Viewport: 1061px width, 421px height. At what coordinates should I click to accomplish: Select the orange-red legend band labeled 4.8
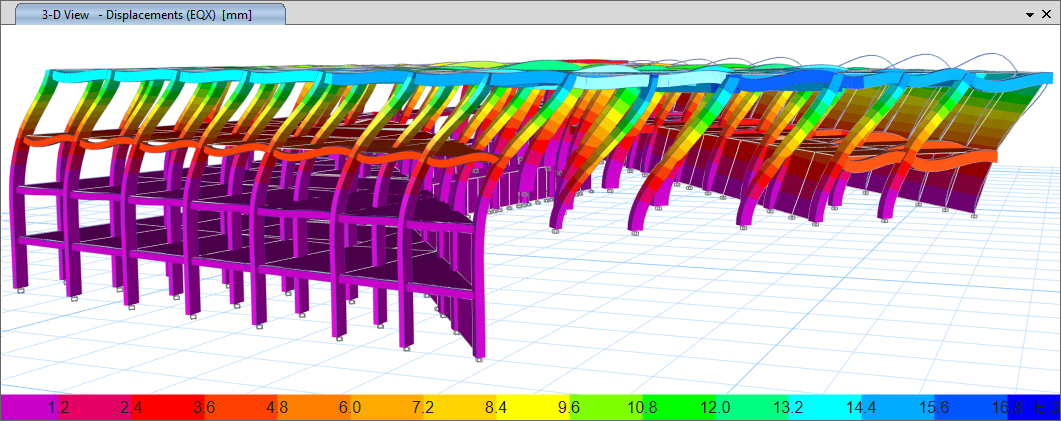pyautogui.click(x=275, y=408)
